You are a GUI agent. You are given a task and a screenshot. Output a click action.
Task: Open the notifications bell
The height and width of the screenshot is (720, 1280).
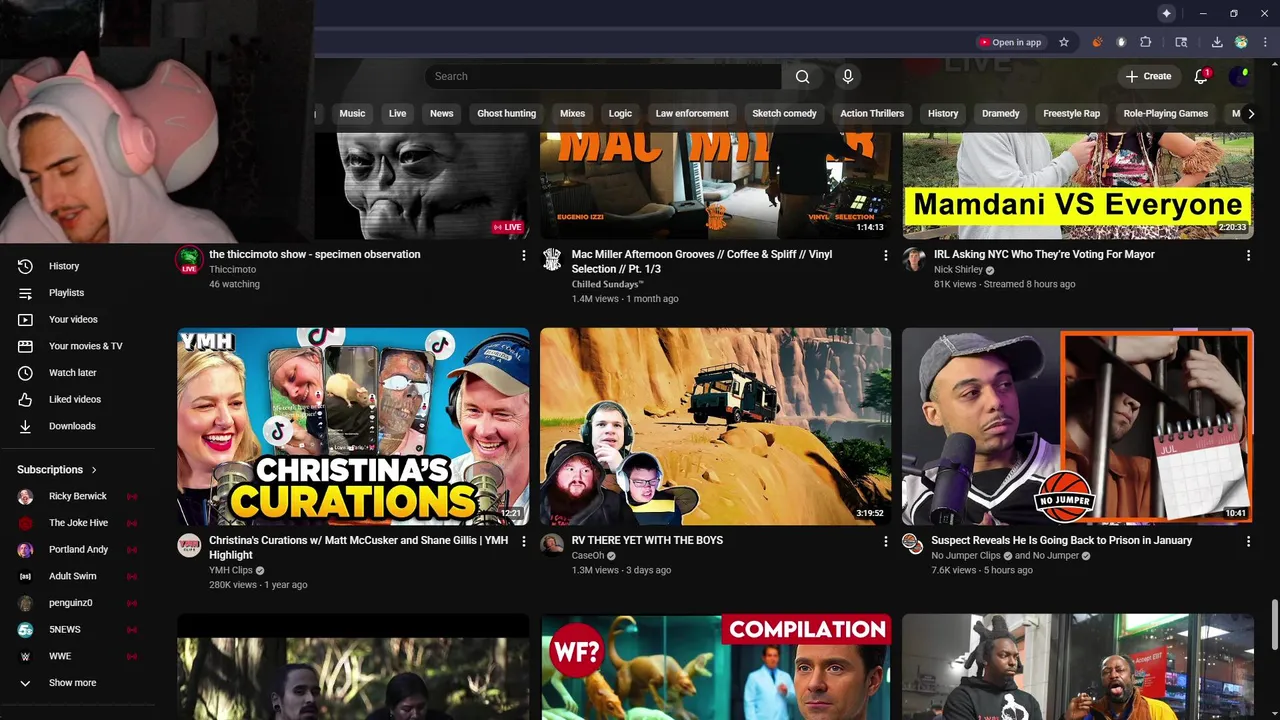click(1201, 77)
